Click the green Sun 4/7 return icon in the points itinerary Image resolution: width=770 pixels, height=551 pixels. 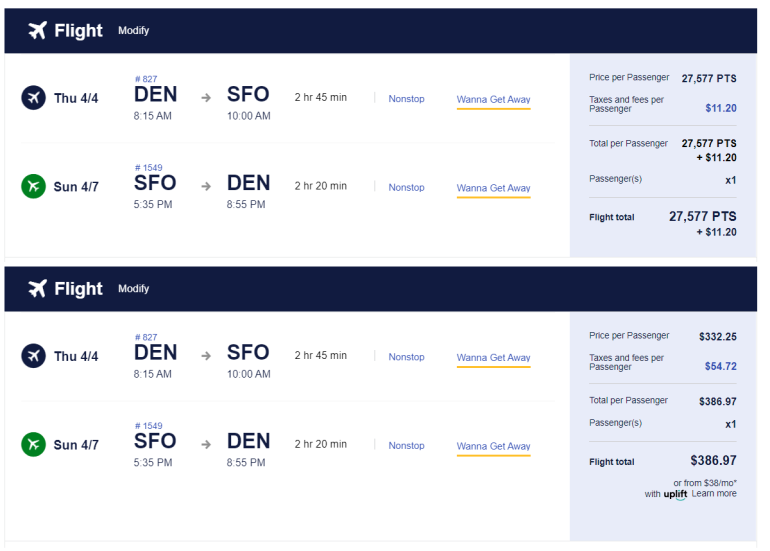(34, 186)
